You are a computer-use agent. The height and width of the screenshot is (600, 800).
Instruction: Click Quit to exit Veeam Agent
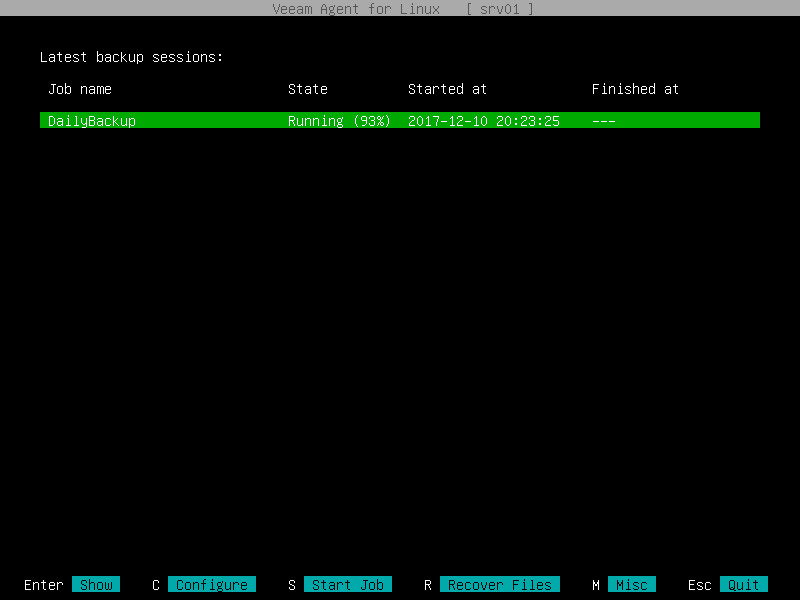point(742,584)
